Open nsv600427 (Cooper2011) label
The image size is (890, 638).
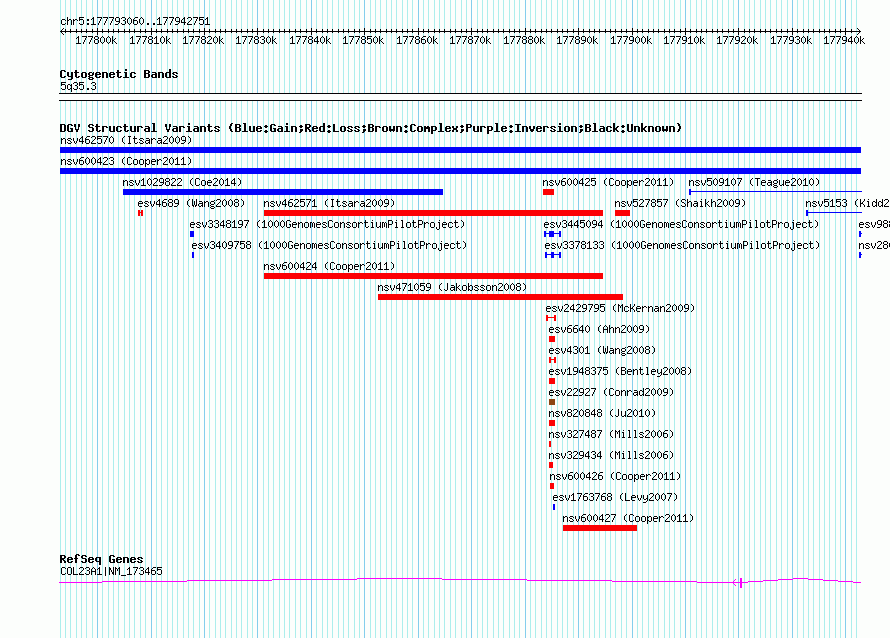coord(628,518)
